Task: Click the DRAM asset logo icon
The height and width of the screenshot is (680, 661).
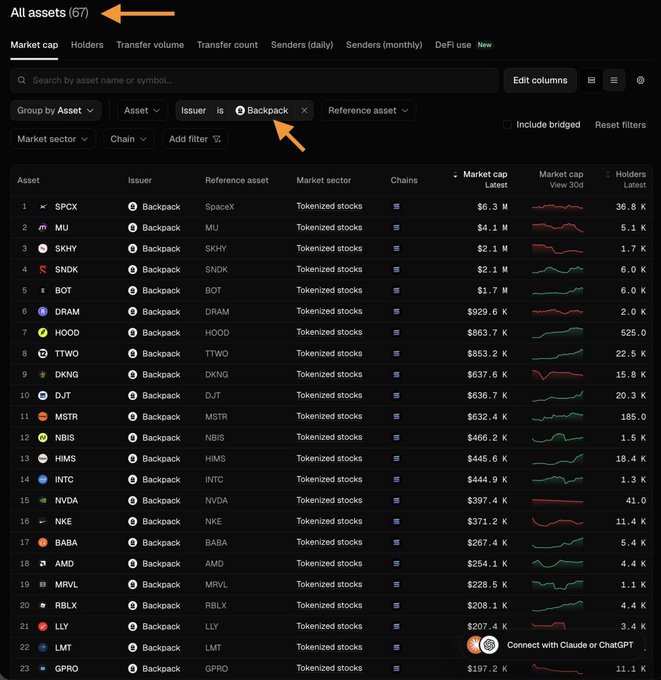Action: [x=43, y=311]
